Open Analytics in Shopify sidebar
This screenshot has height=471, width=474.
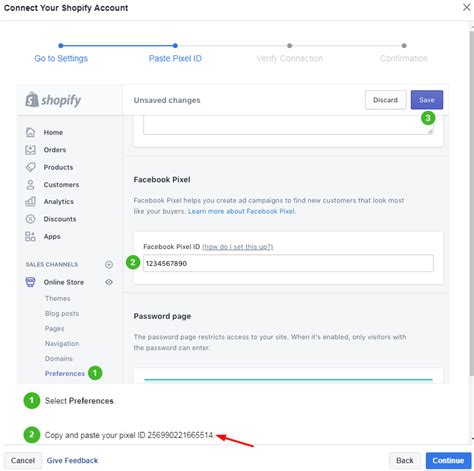coord(59,201)
